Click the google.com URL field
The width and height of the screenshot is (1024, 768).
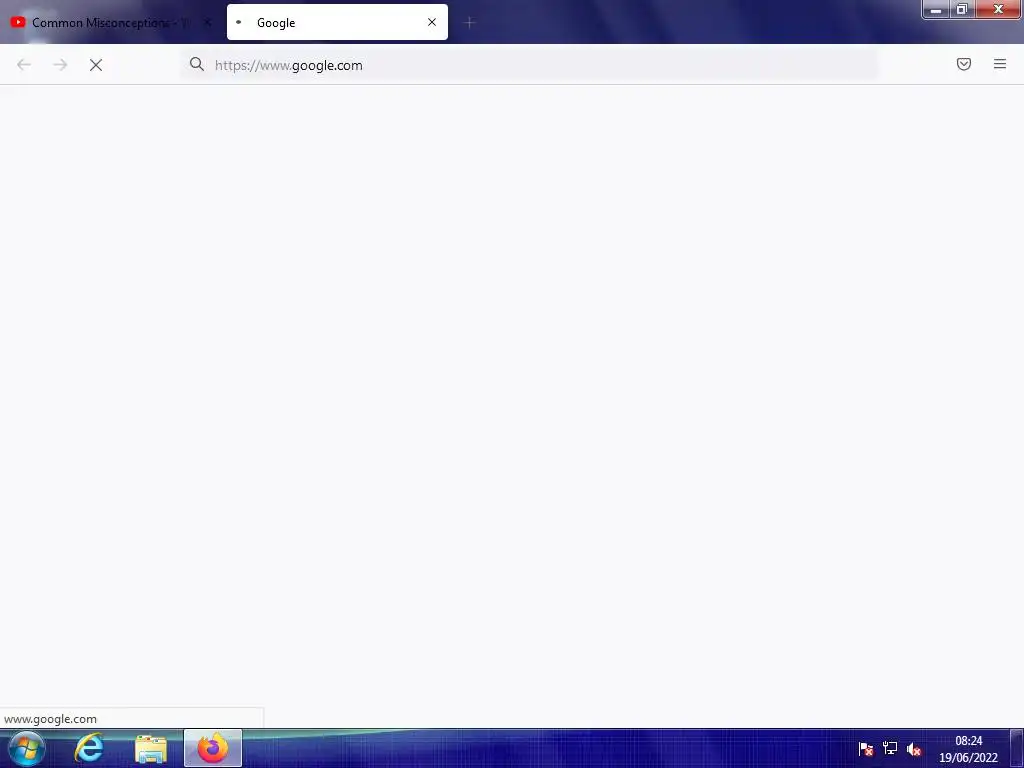[x=530, y=65]
